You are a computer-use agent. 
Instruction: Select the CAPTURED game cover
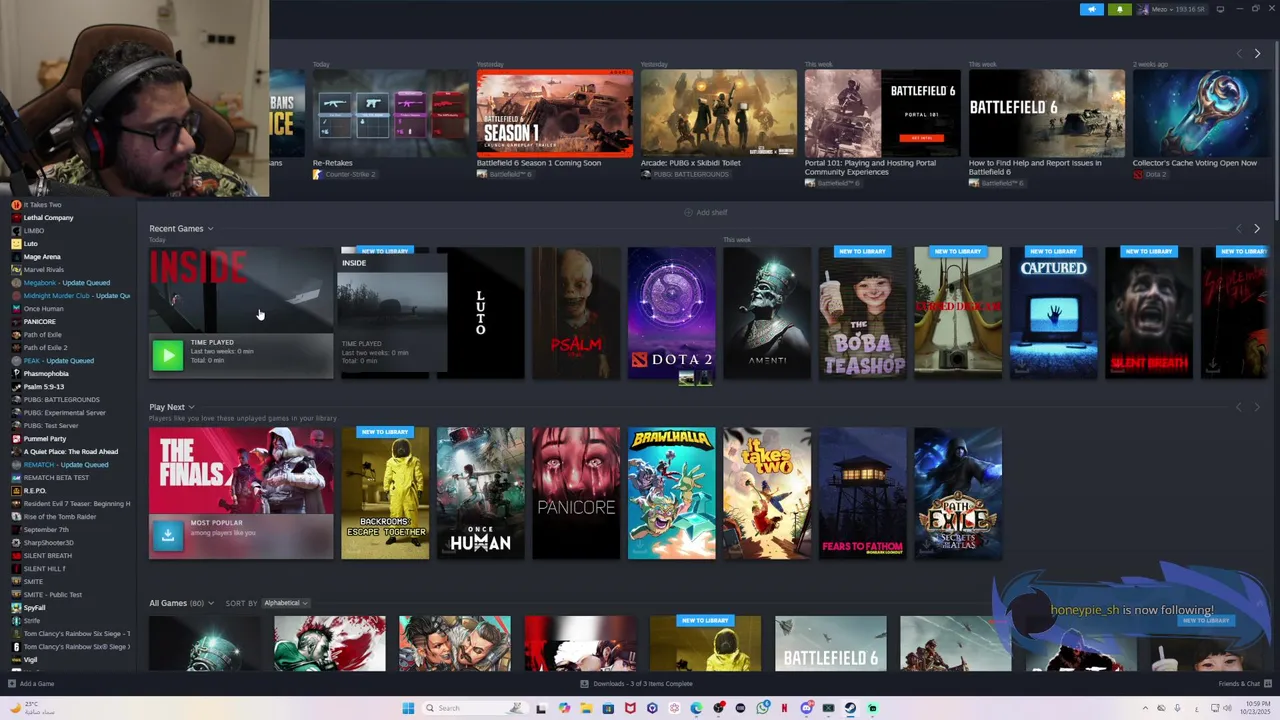[x=1053, y=313]
